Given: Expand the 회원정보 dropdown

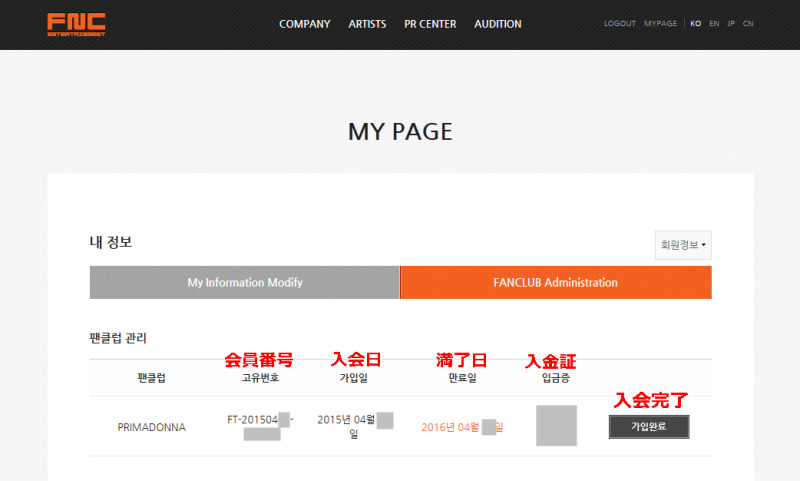Looking at the screenshot, I should click(x=683, y=244).
